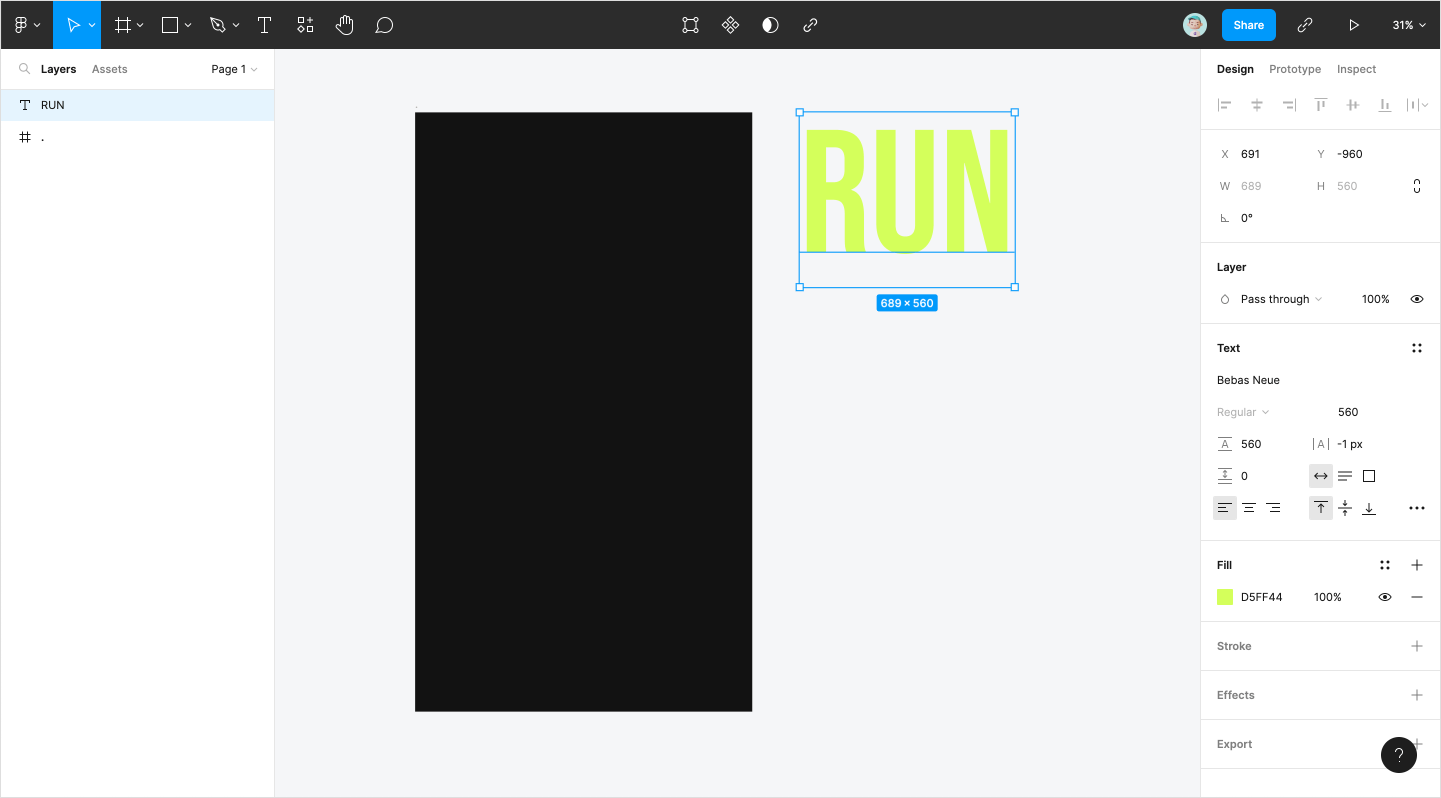Image resolution: width=1441 pixels, height=798 pixels.
Task: Toggle fill visibility eye icon
Action: click(x=1384, y=597)
